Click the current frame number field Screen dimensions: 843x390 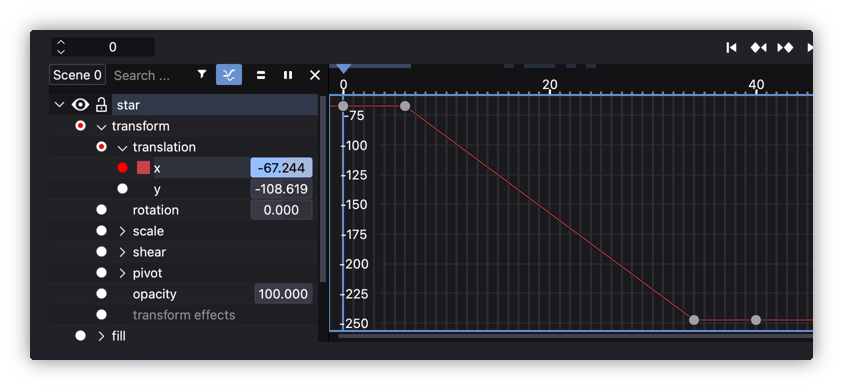[112, 47]
